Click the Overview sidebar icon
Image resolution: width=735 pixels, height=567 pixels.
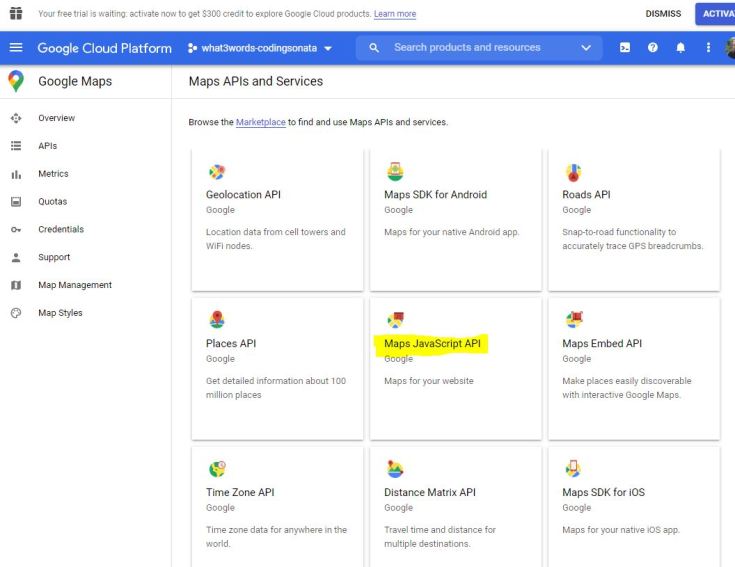click(x=16, y=118)
